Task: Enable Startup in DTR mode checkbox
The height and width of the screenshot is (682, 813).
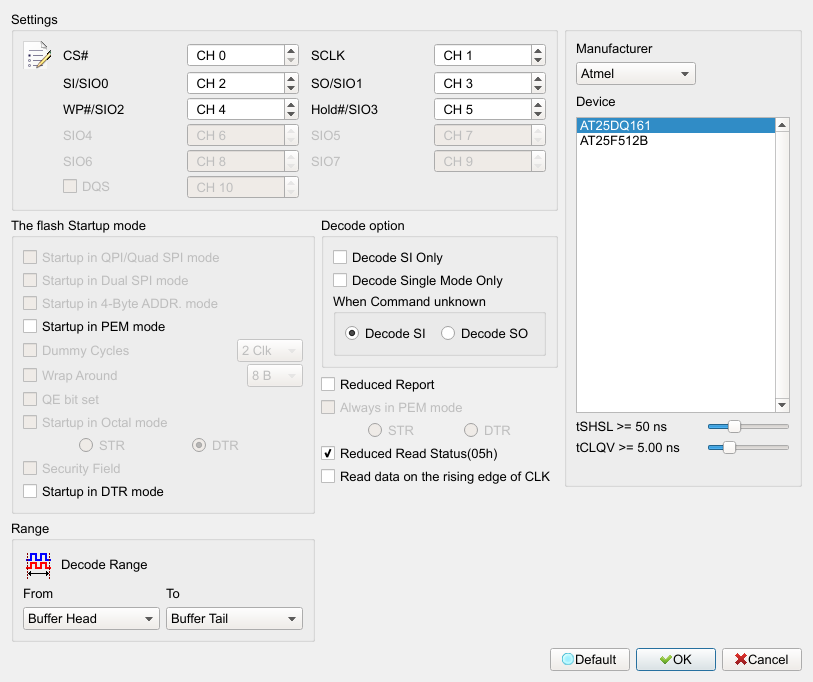Action: tap(30, 491)
